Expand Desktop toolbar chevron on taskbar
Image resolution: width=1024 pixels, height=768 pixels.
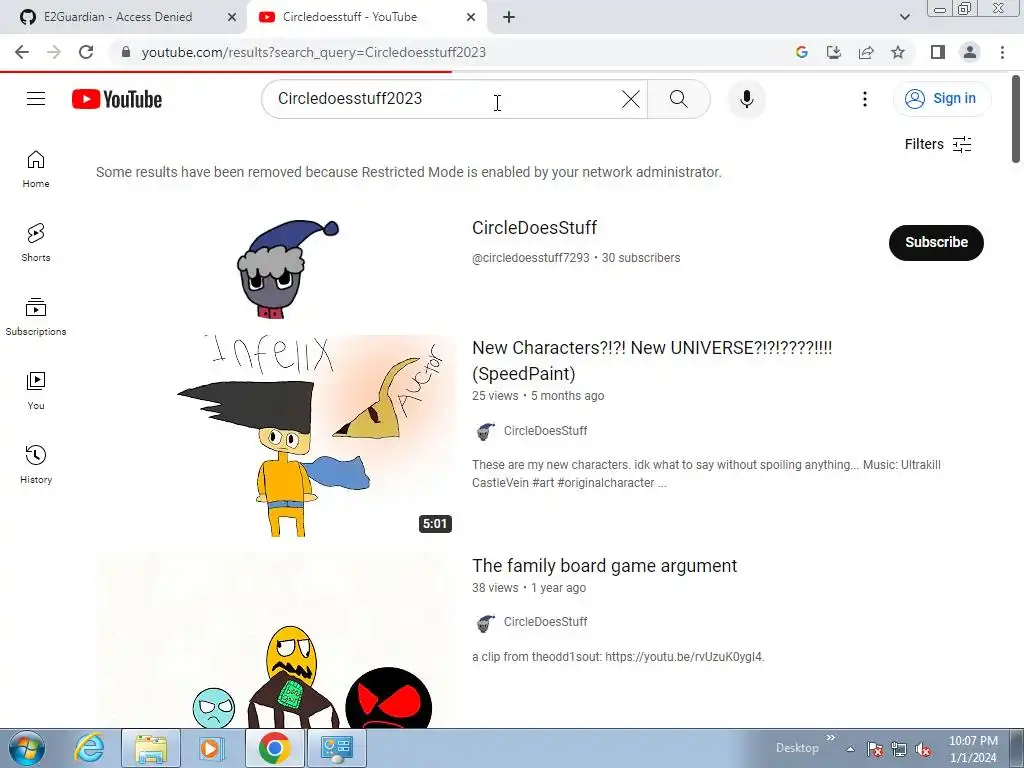click(x=831, y=738)
